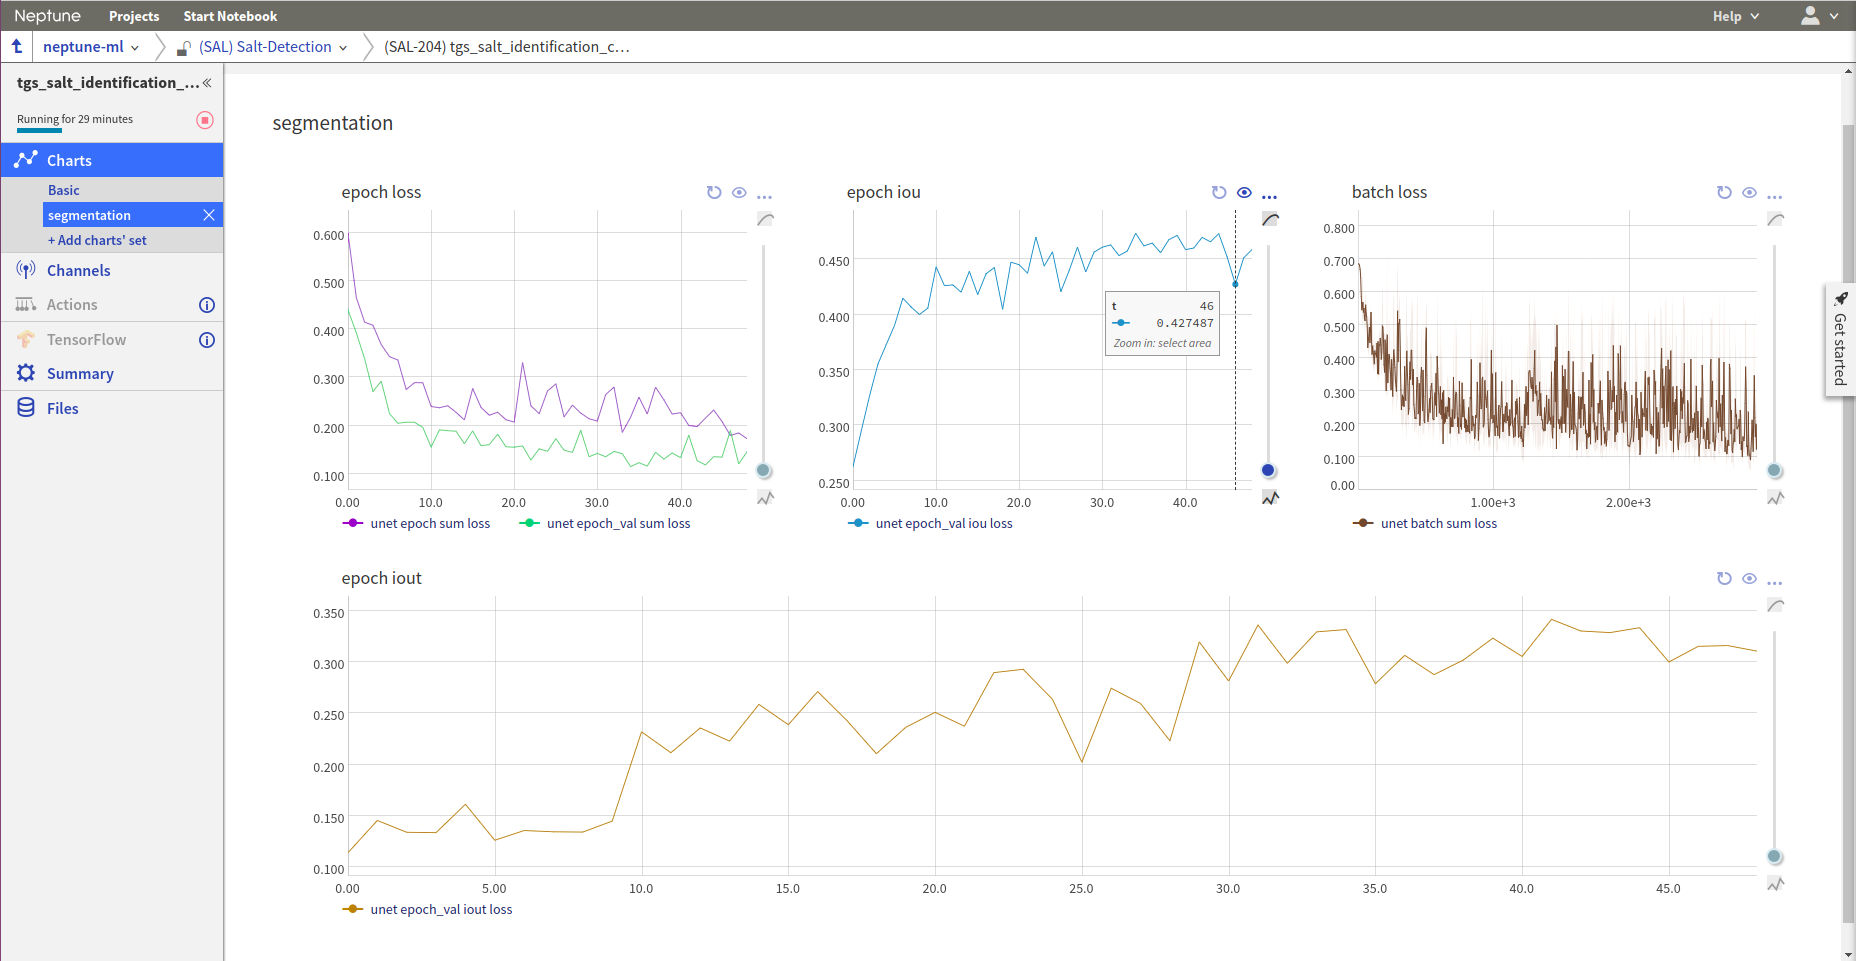Toggle unet epoch_val iou loss legend
The width and height of the screenshot is (1856, 961).
(931, 523)
